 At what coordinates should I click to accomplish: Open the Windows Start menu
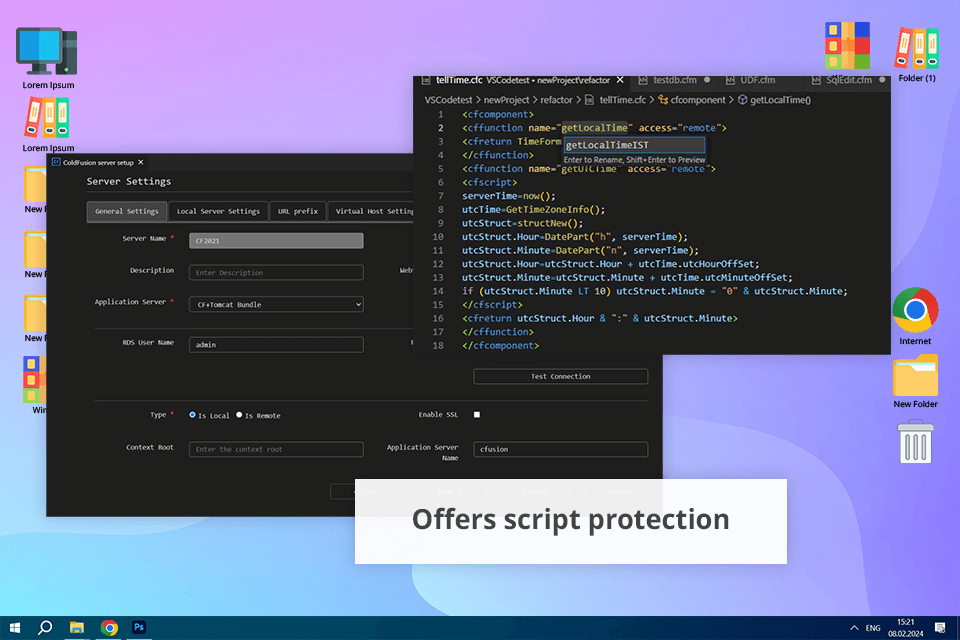pos(15,628)
